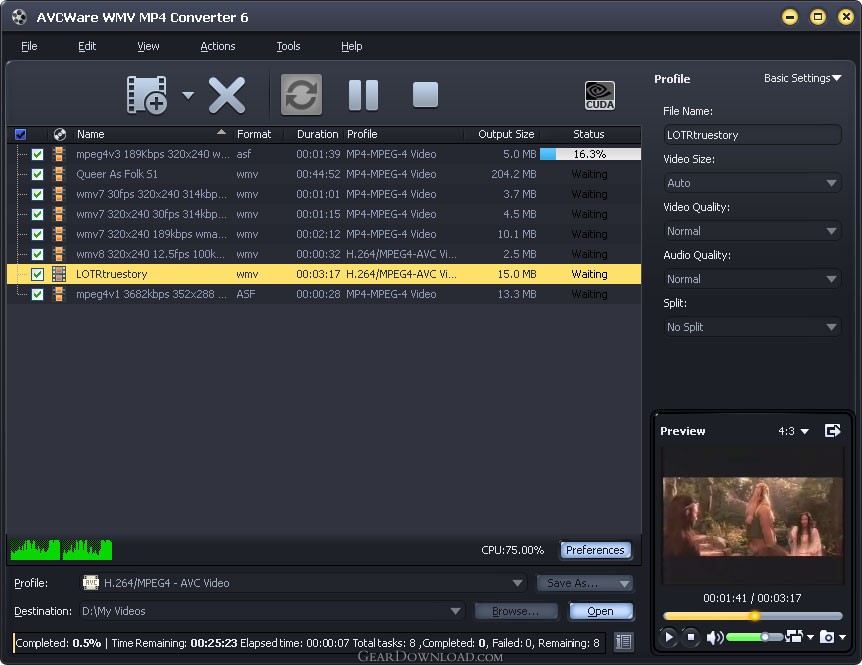This screenshot has height=665, width=862.
Task: Open the Split No Split dropdown
Action: click(752, 327)
